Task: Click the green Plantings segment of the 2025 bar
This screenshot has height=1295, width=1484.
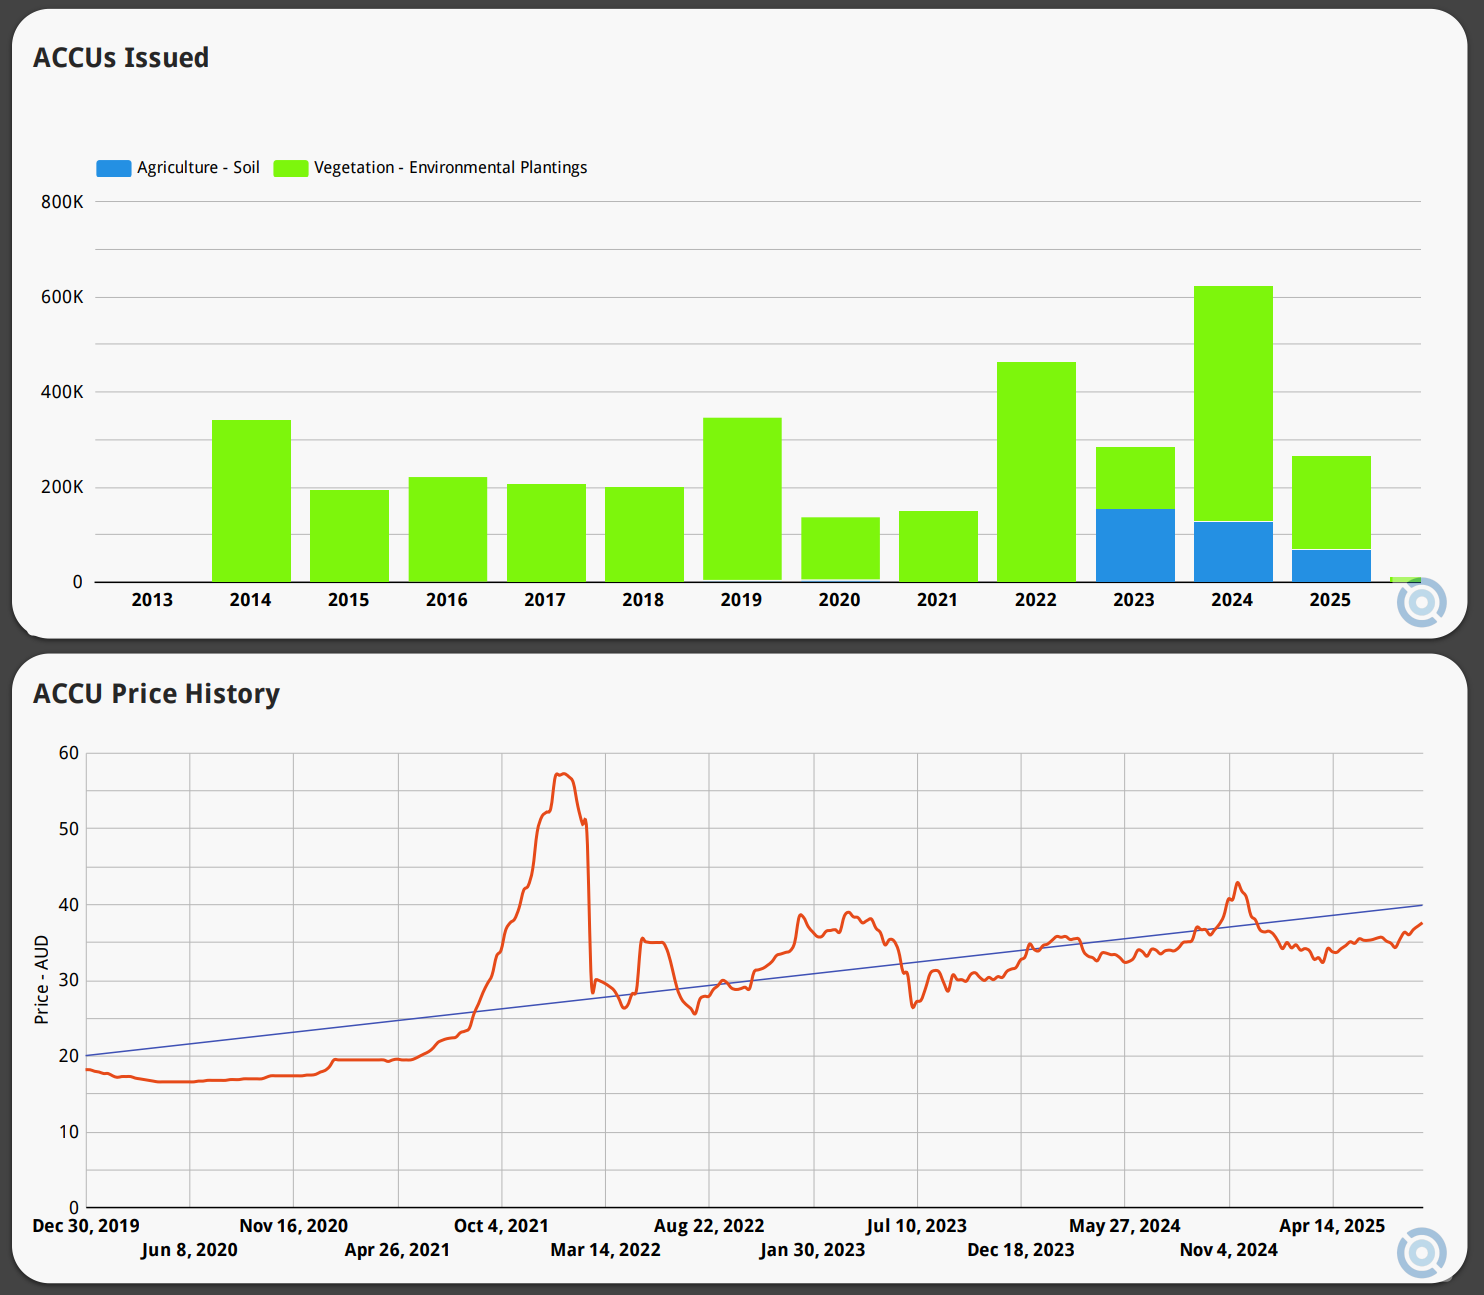Action: [x=1331, y=502]
